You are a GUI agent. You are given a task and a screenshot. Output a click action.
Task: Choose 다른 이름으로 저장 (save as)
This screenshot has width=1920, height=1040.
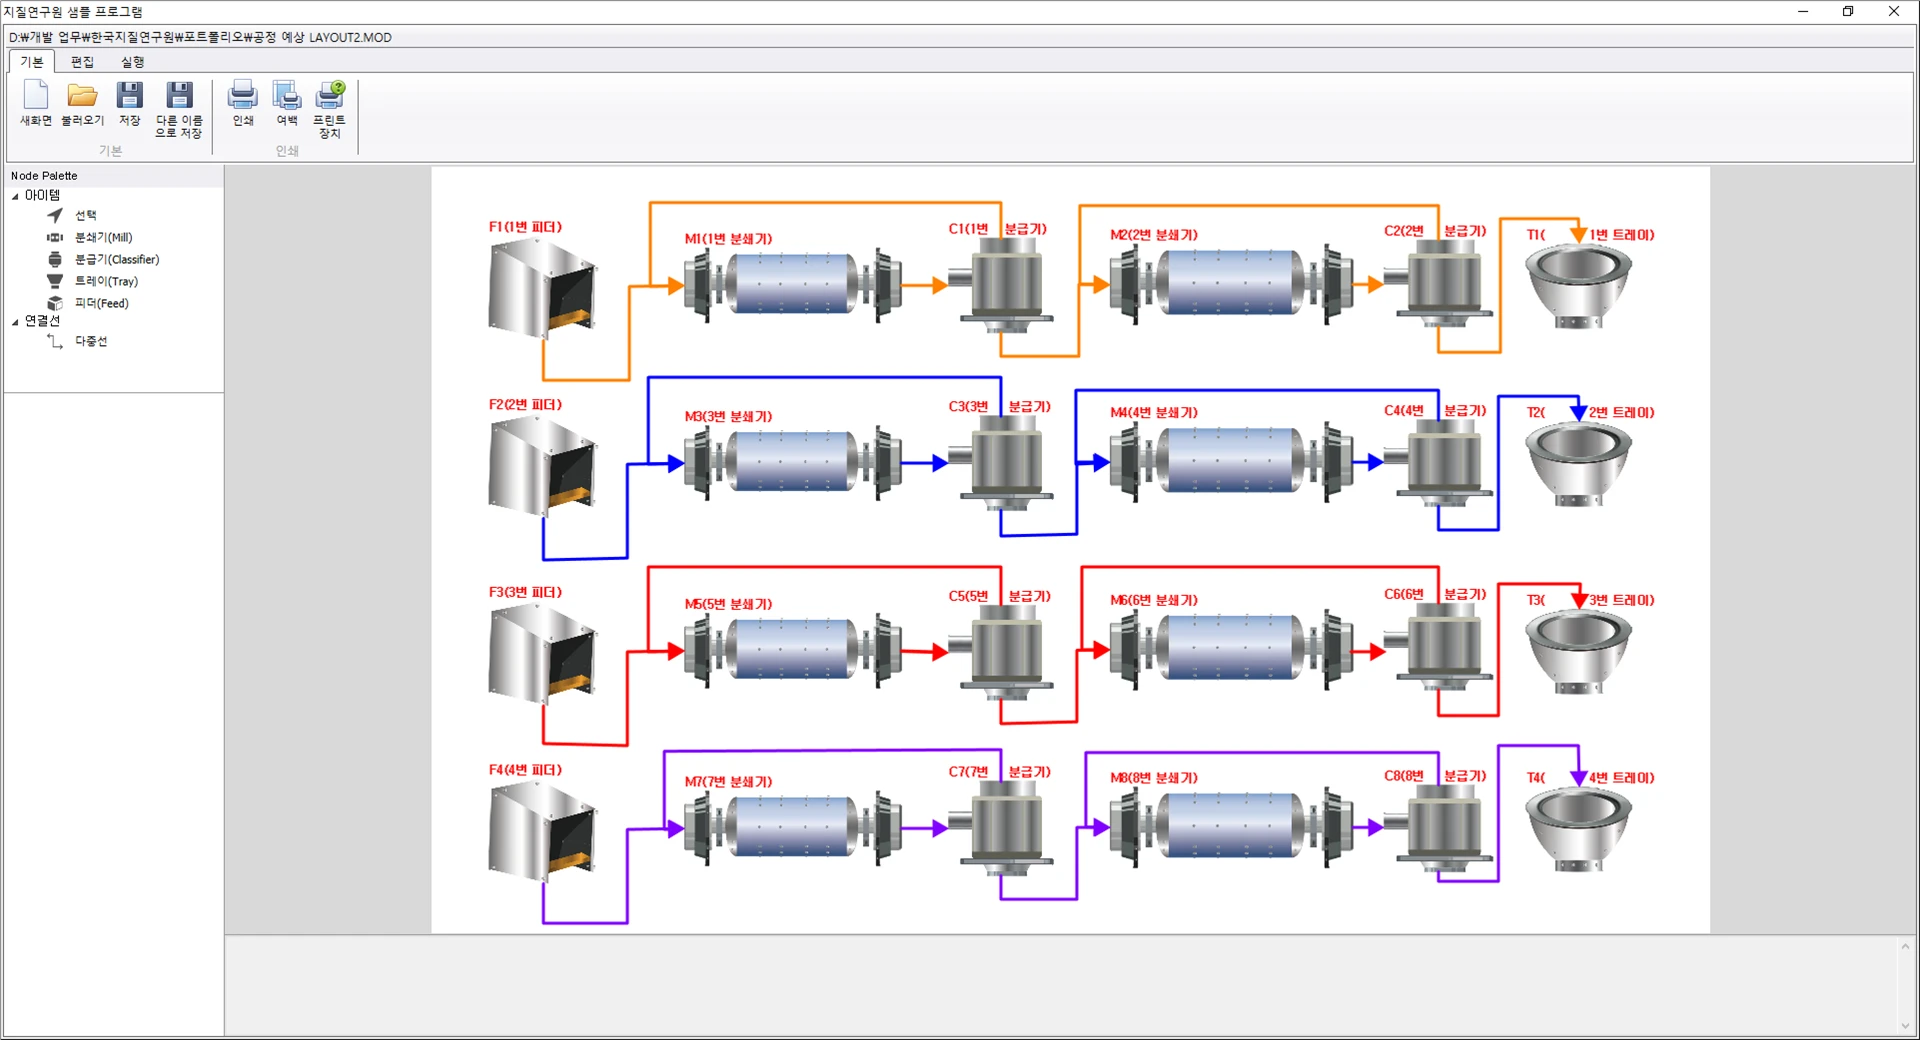pos(179,110)
